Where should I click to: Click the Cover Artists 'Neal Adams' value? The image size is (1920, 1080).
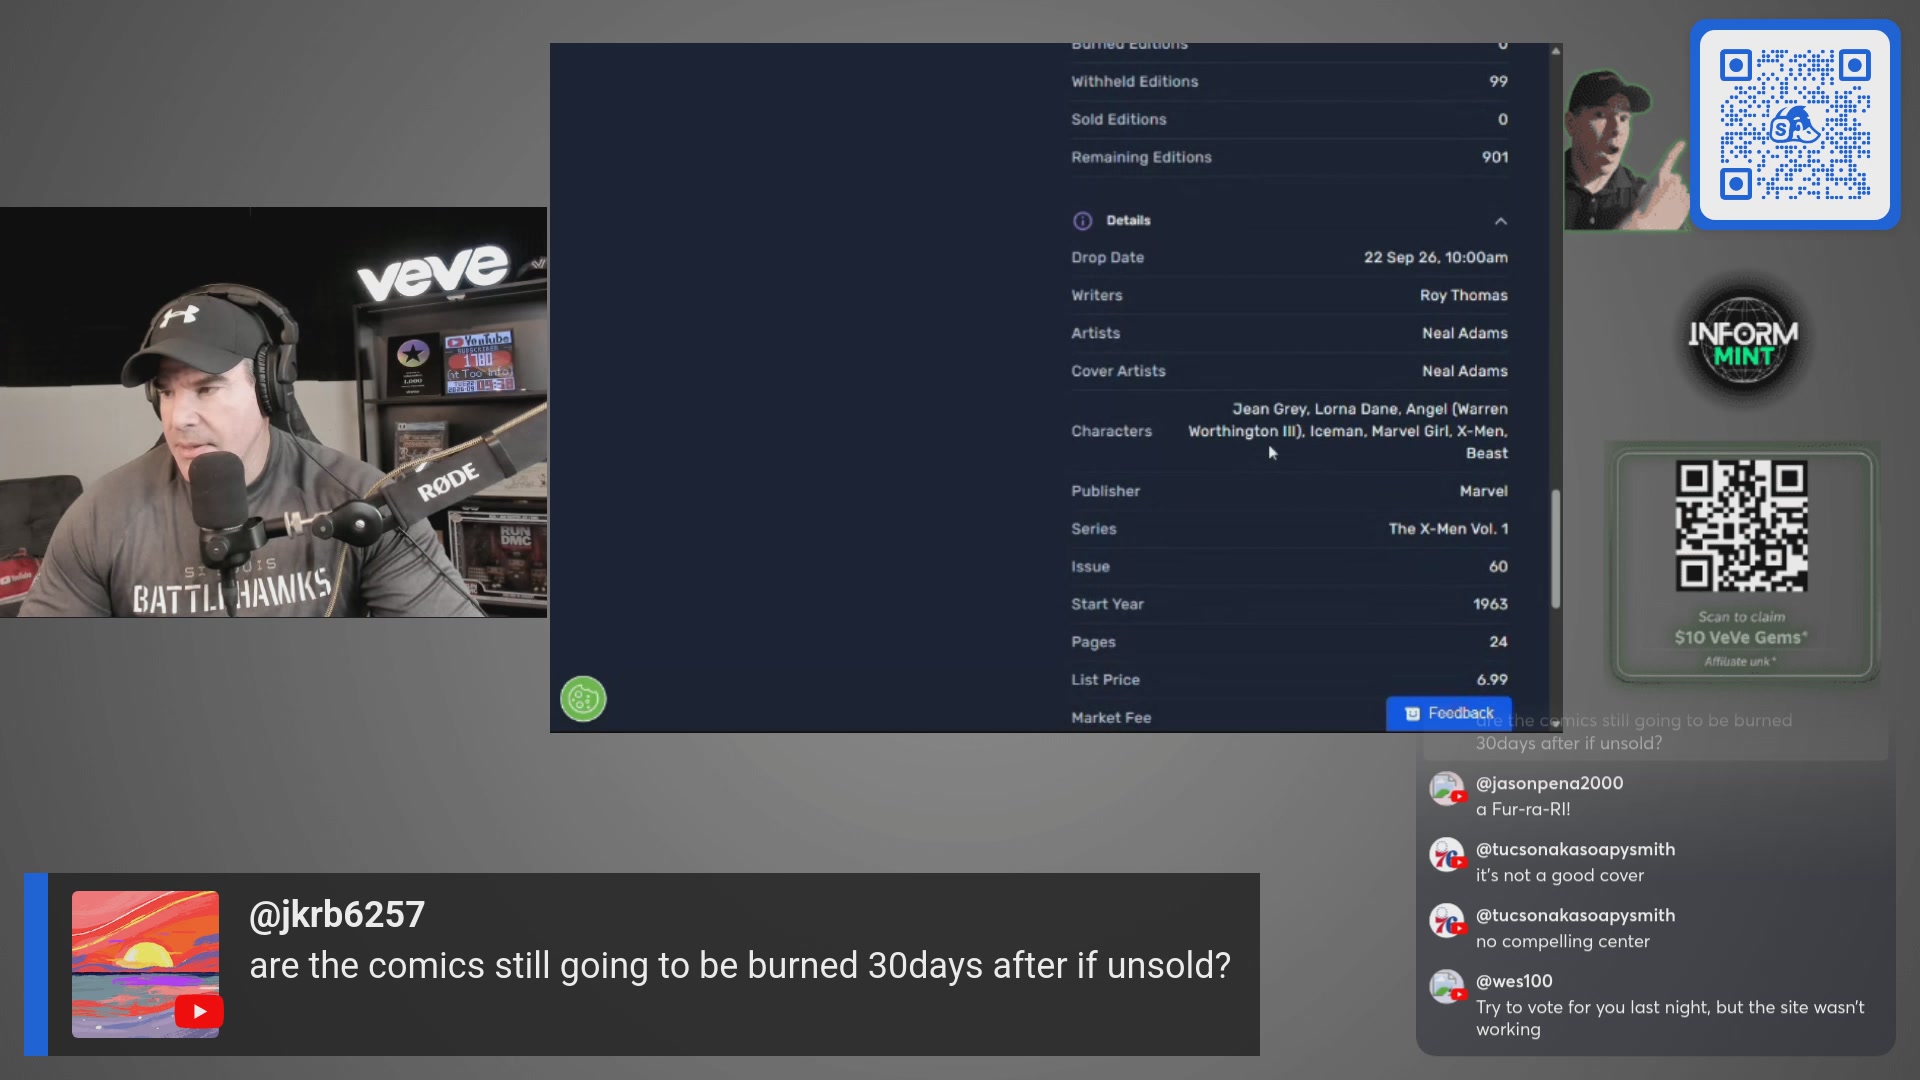coord(1464,371)
